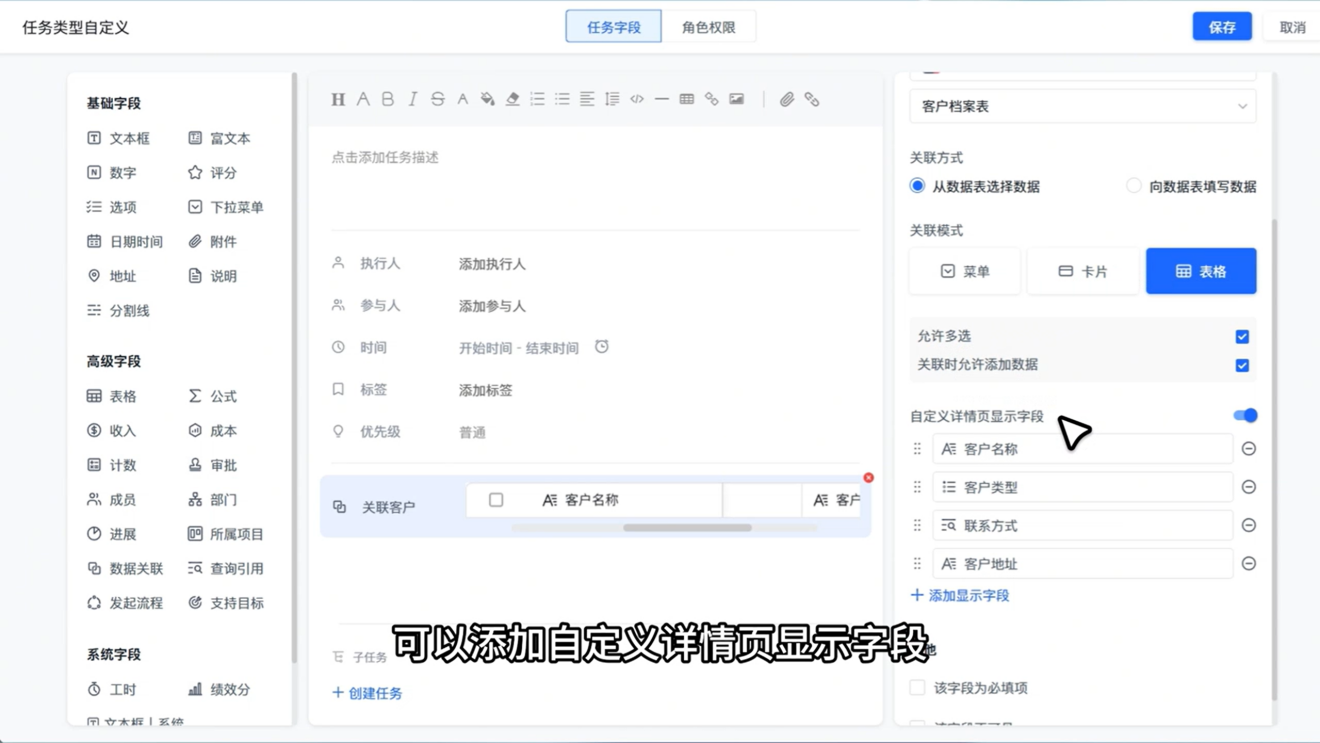Remove the 客户名称 display field
This screenshot has height=743, width=1320.
[x=1249, y=449]
